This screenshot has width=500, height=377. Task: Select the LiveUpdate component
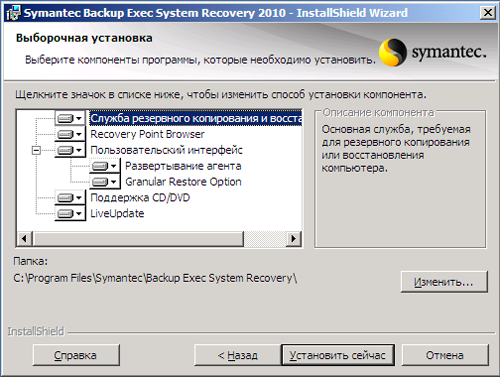pos(117,214)
